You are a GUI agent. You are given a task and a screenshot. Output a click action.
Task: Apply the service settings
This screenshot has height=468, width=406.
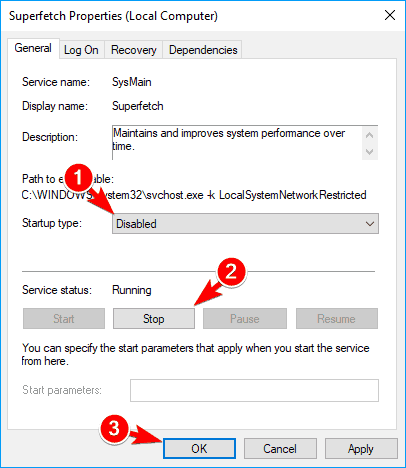(361, 449)
